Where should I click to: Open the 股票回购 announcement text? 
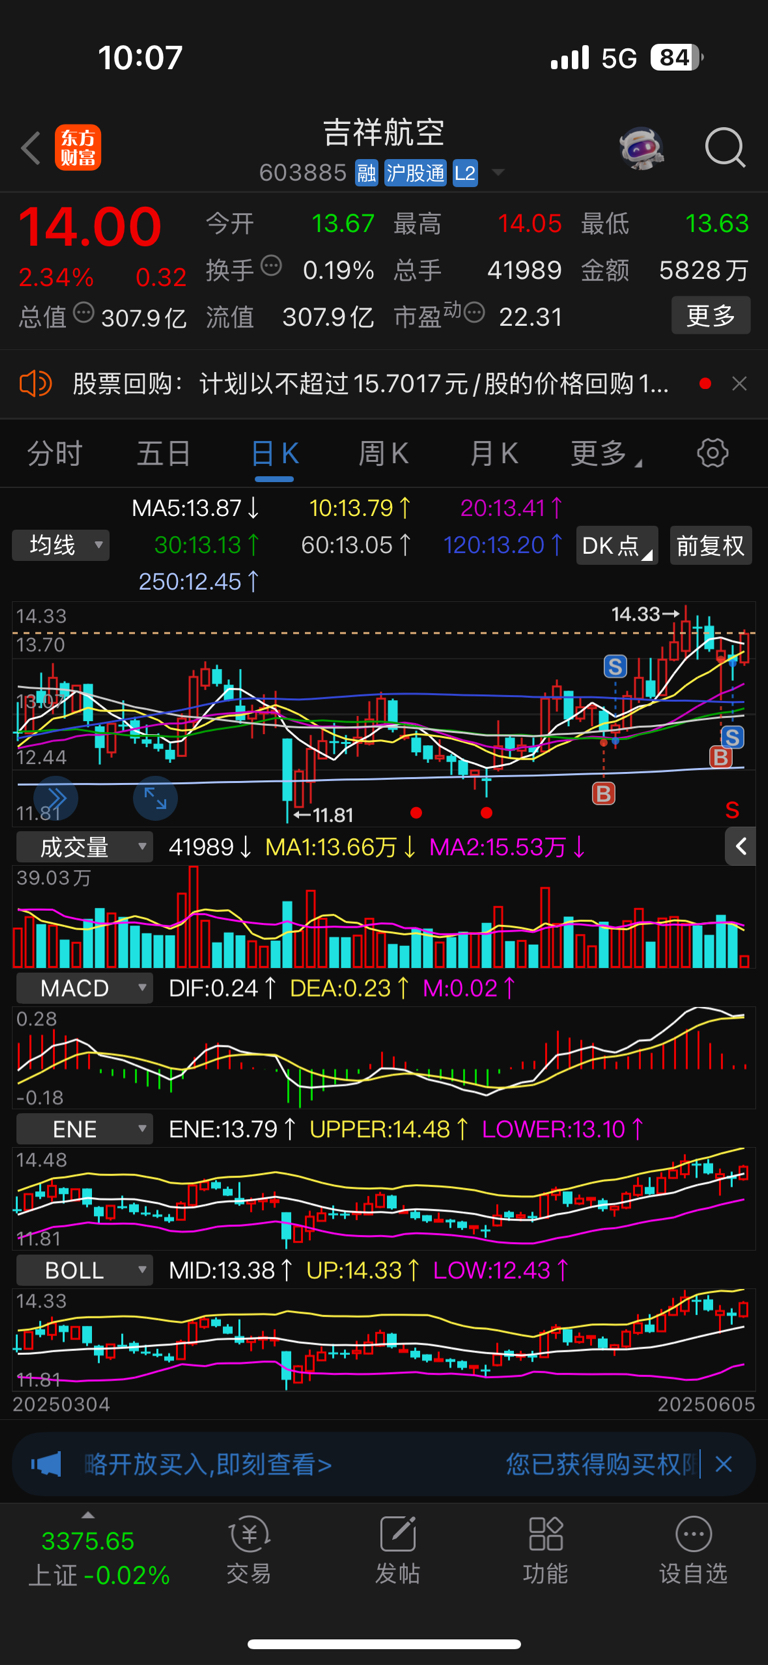pos(370,384)
